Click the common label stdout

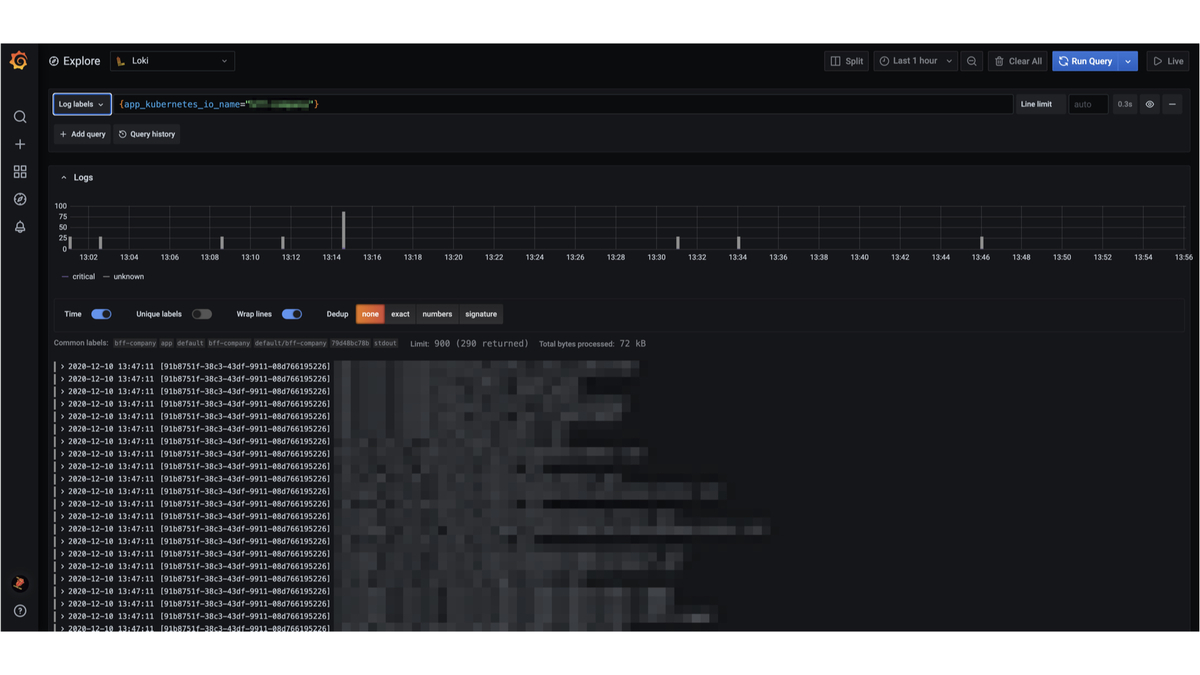coord(385,343)
